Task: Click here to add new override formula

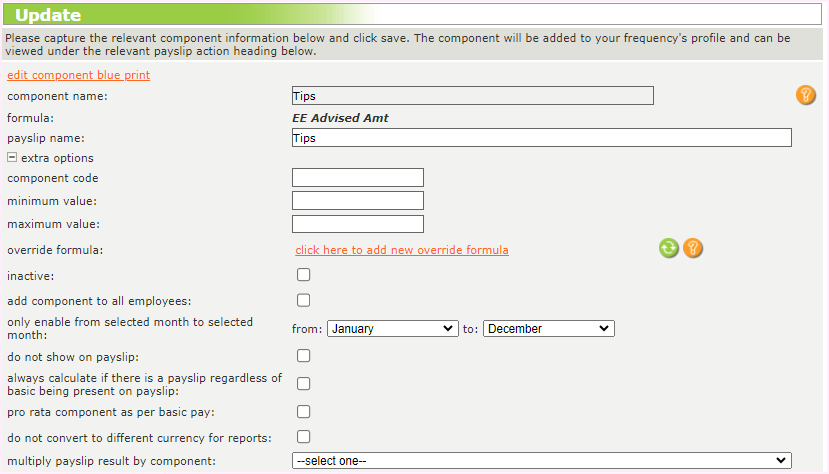Action: tap(401, 249)
